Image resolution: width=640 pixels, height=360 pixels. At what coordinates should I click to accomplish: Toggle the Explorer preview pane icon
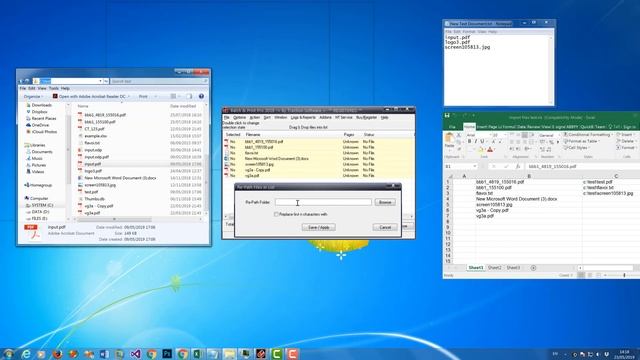tap(189, 96)
